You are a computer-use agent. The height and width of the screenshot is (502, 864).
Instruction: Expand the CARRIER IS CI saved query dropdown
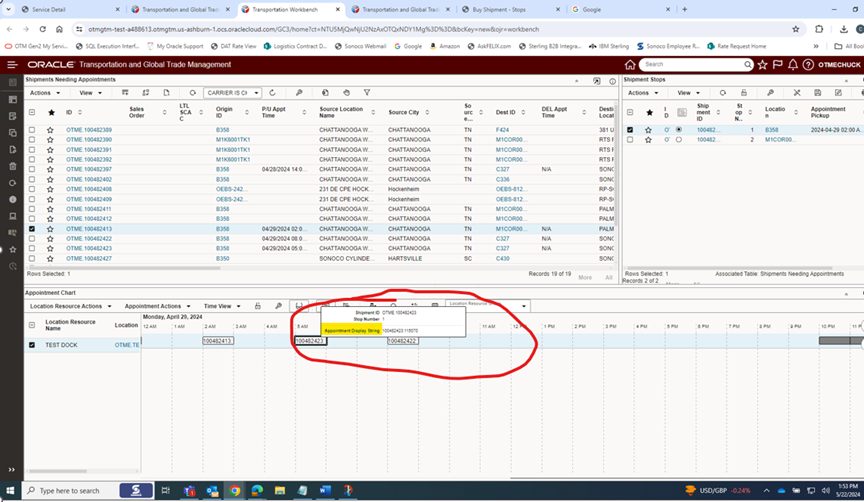[255, 93]
